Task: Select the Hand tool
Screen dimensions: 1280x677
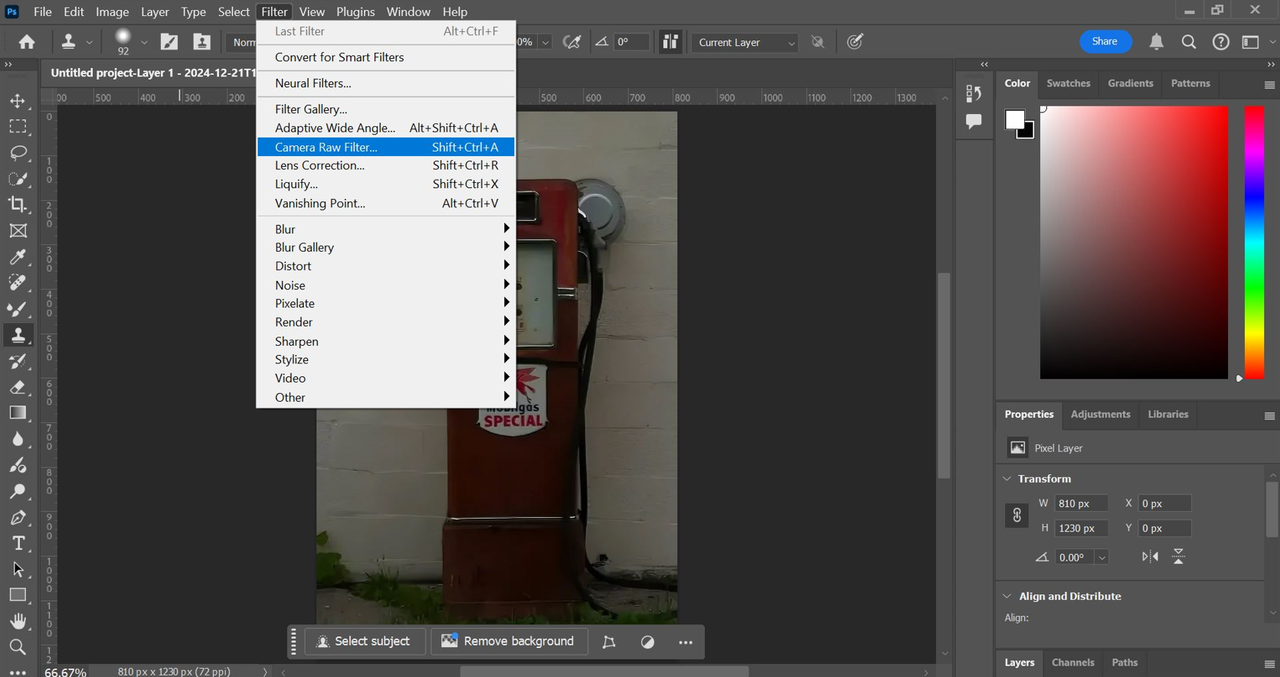Action: point(18,621)
